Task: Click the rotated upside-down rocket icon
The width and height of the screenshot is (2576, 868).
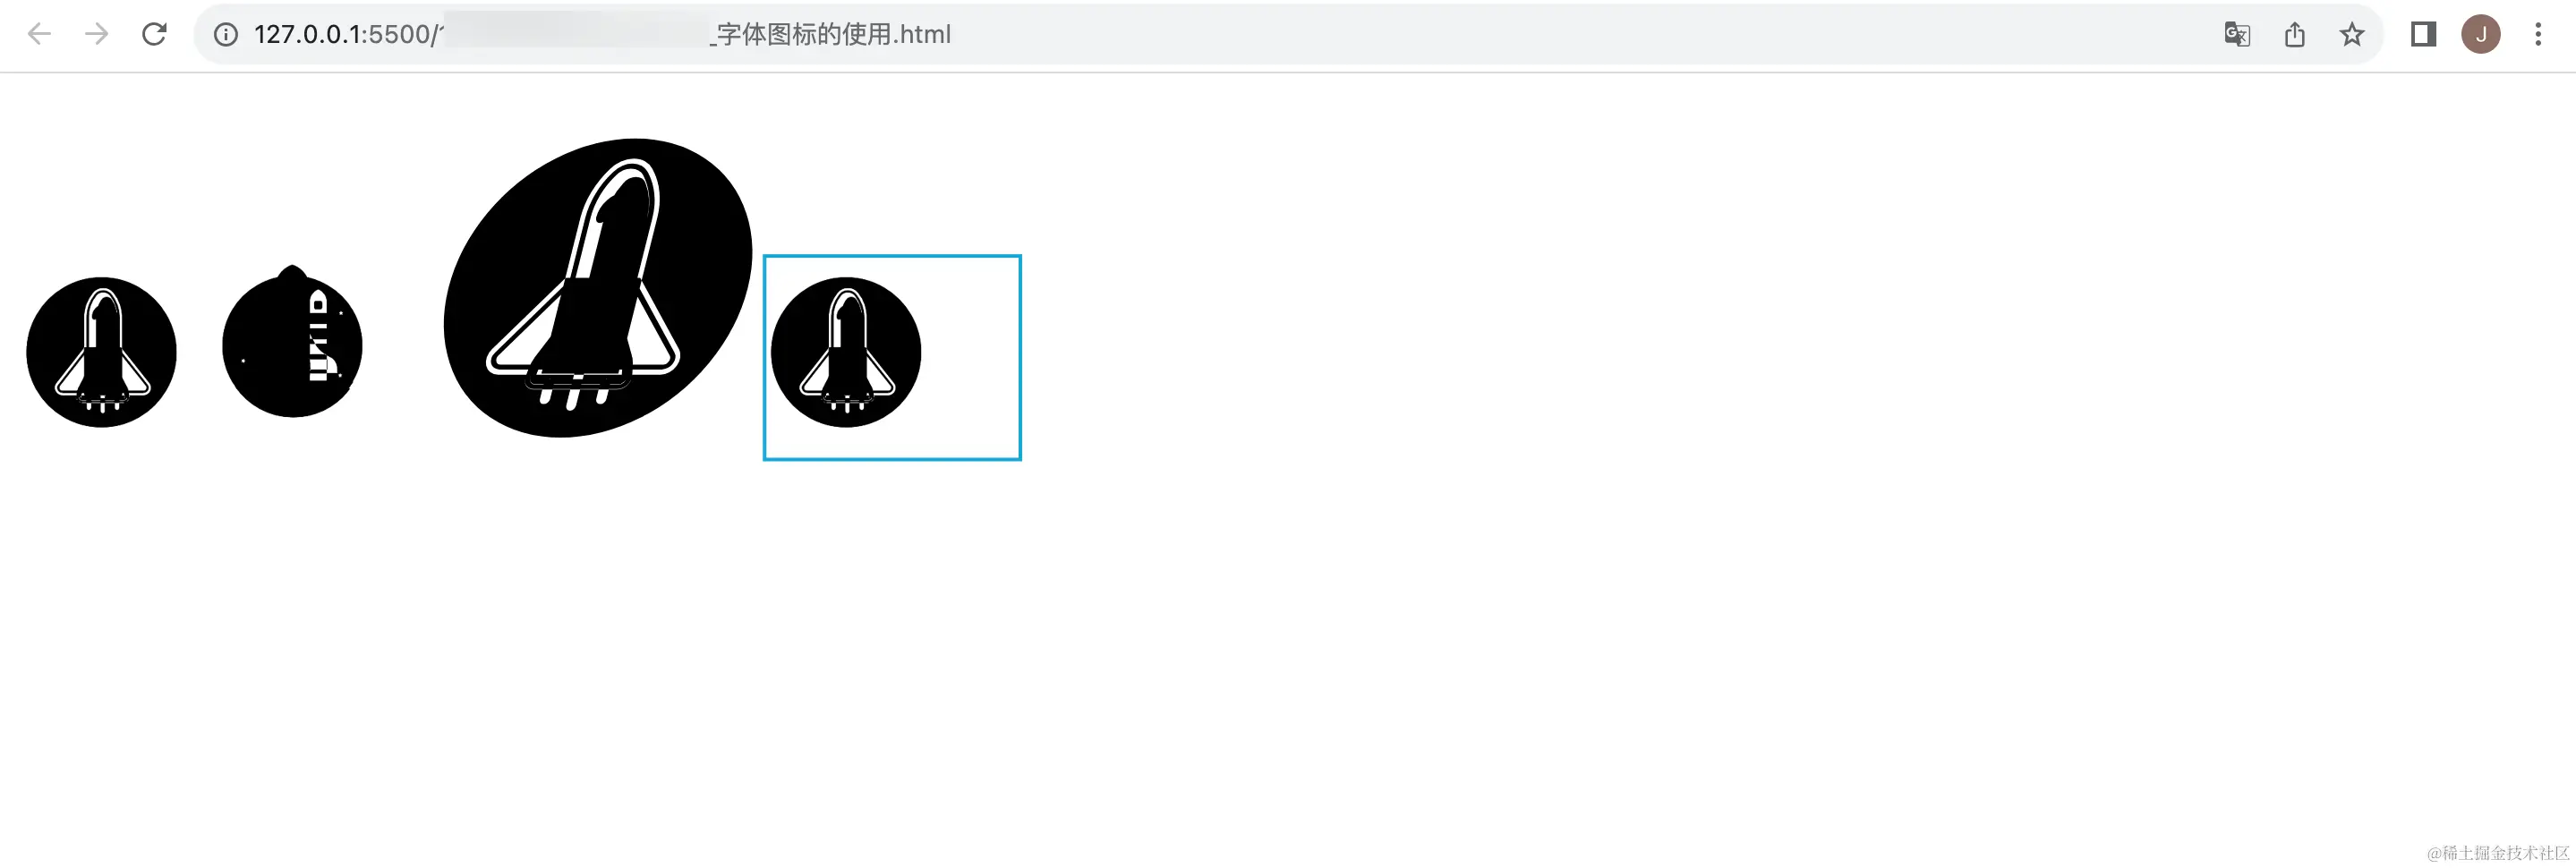Action: coord(292,342)
